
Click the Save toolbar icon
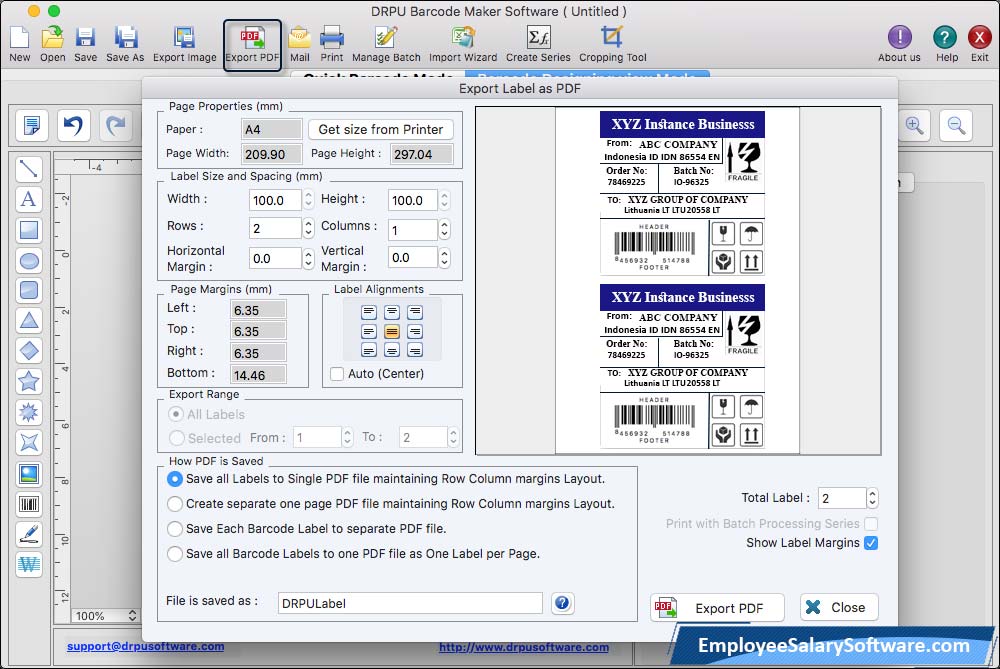[85, 44]
